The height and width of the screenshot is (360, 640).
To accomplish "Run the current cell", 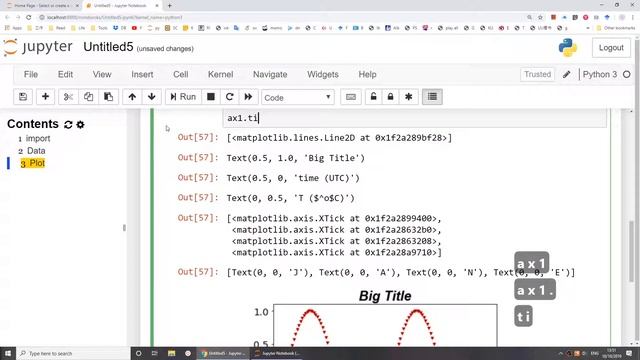I will coord(183,97).
